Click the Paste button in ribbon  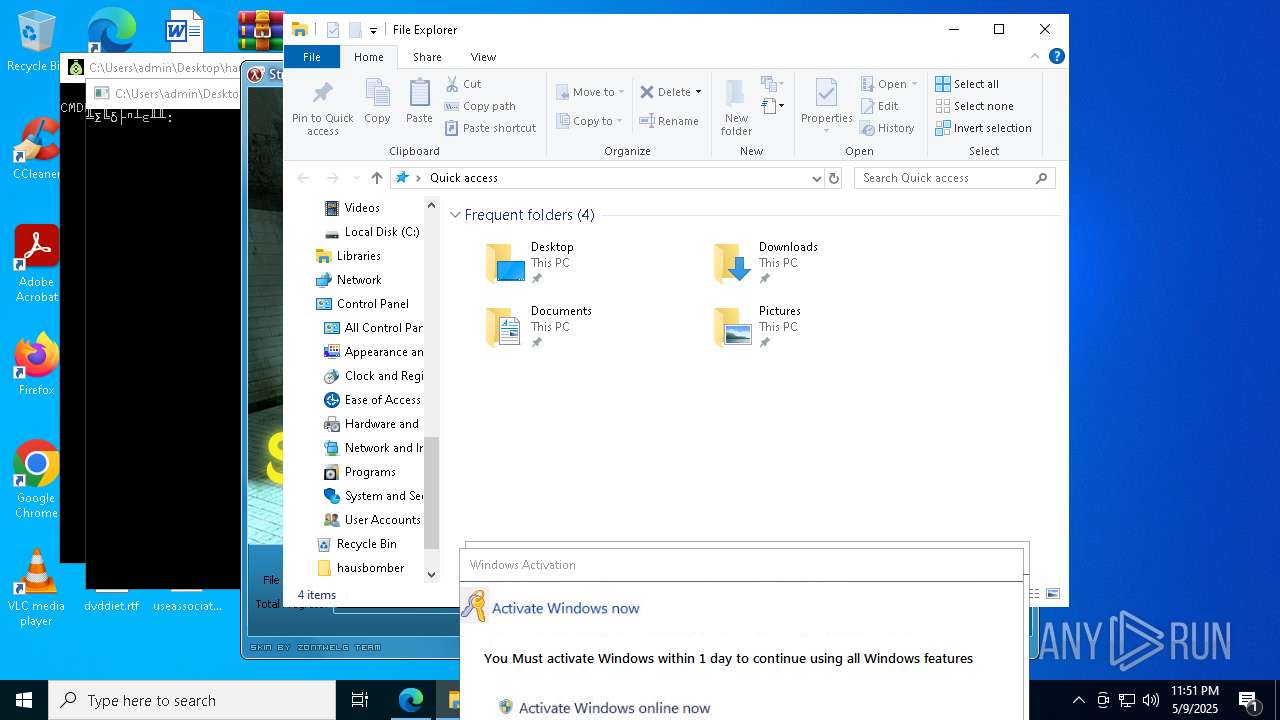point(419,103)
